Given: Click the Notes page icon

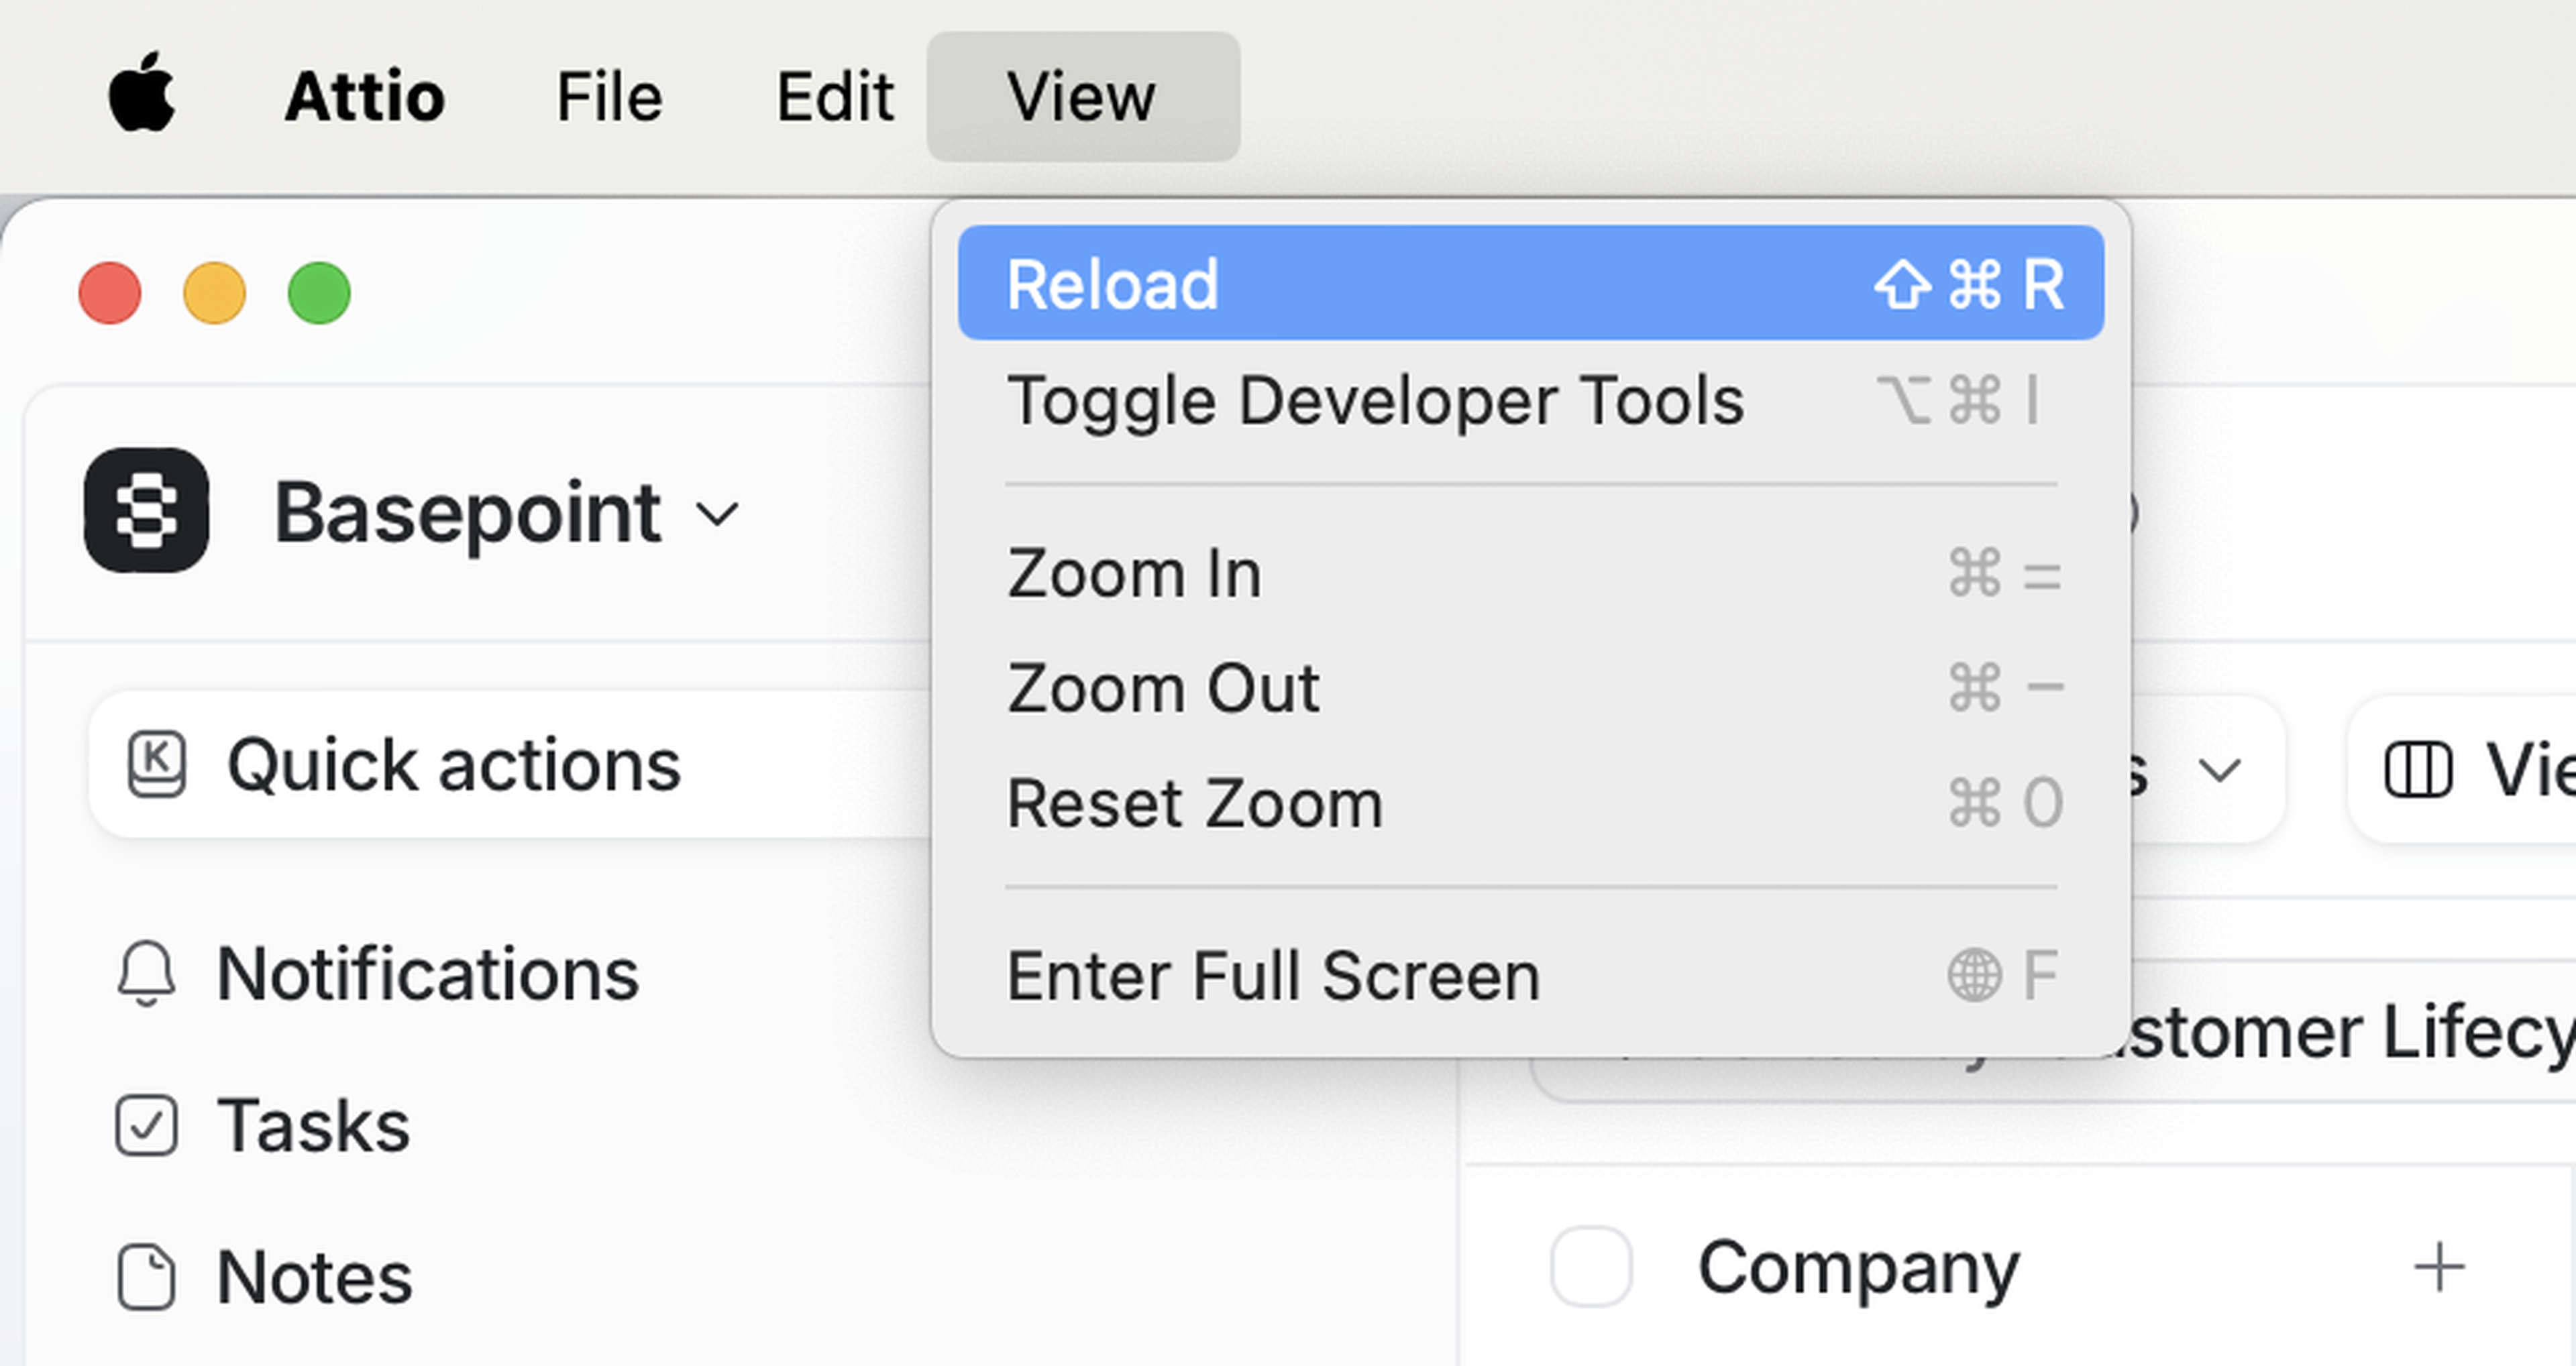Looking at the screenshot, I should point(146,1277).
